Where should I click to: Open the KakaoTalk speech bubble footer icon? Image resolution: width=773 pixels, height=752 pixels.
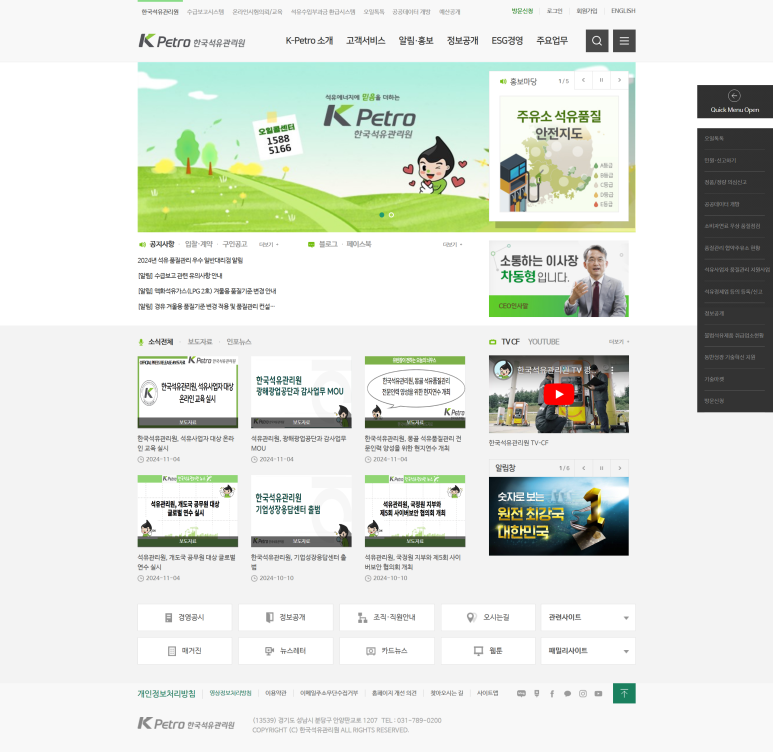pyautogui.click(x=567, y=694)
